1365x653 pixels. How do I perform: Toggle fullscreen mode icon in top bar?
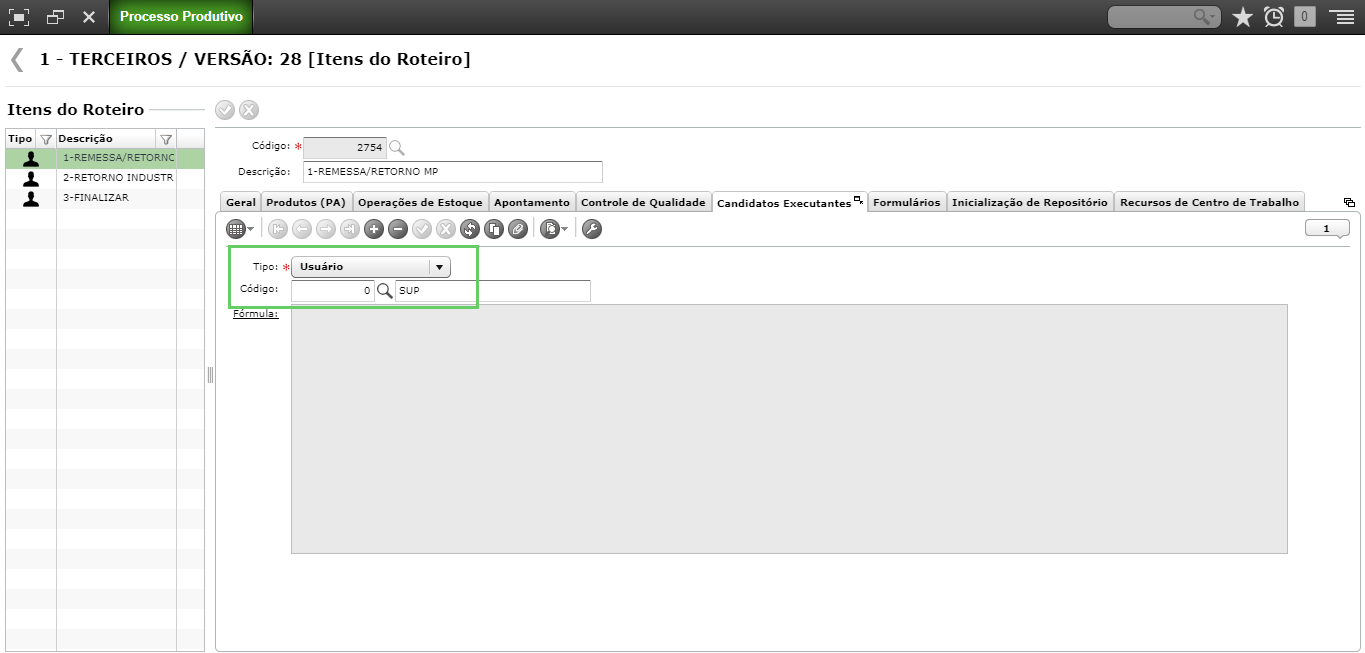[19, 17]
